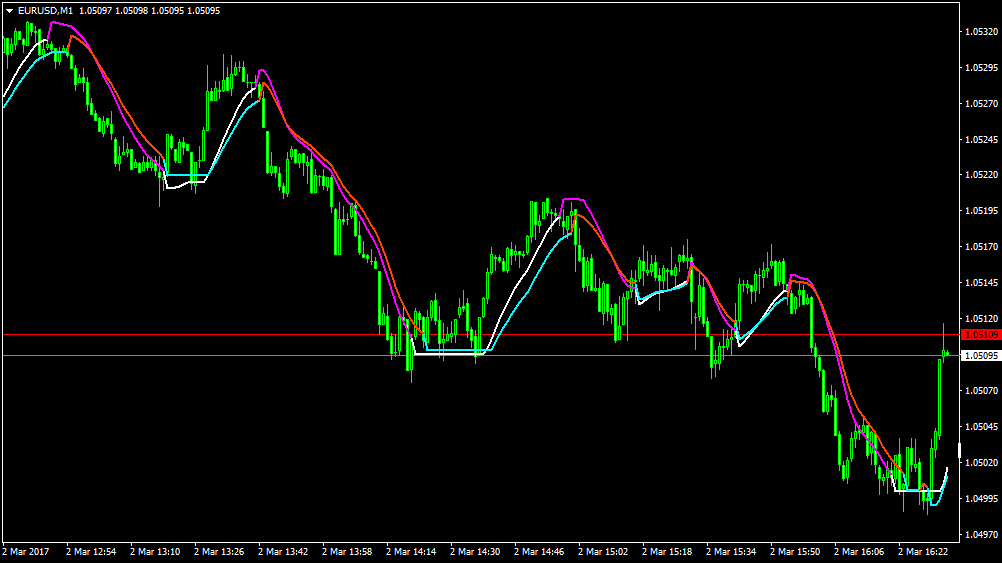Open the chart menu triangle beside EURUSD,M1
Viewport: 1002px width, 563px height.
pos(10,11)
